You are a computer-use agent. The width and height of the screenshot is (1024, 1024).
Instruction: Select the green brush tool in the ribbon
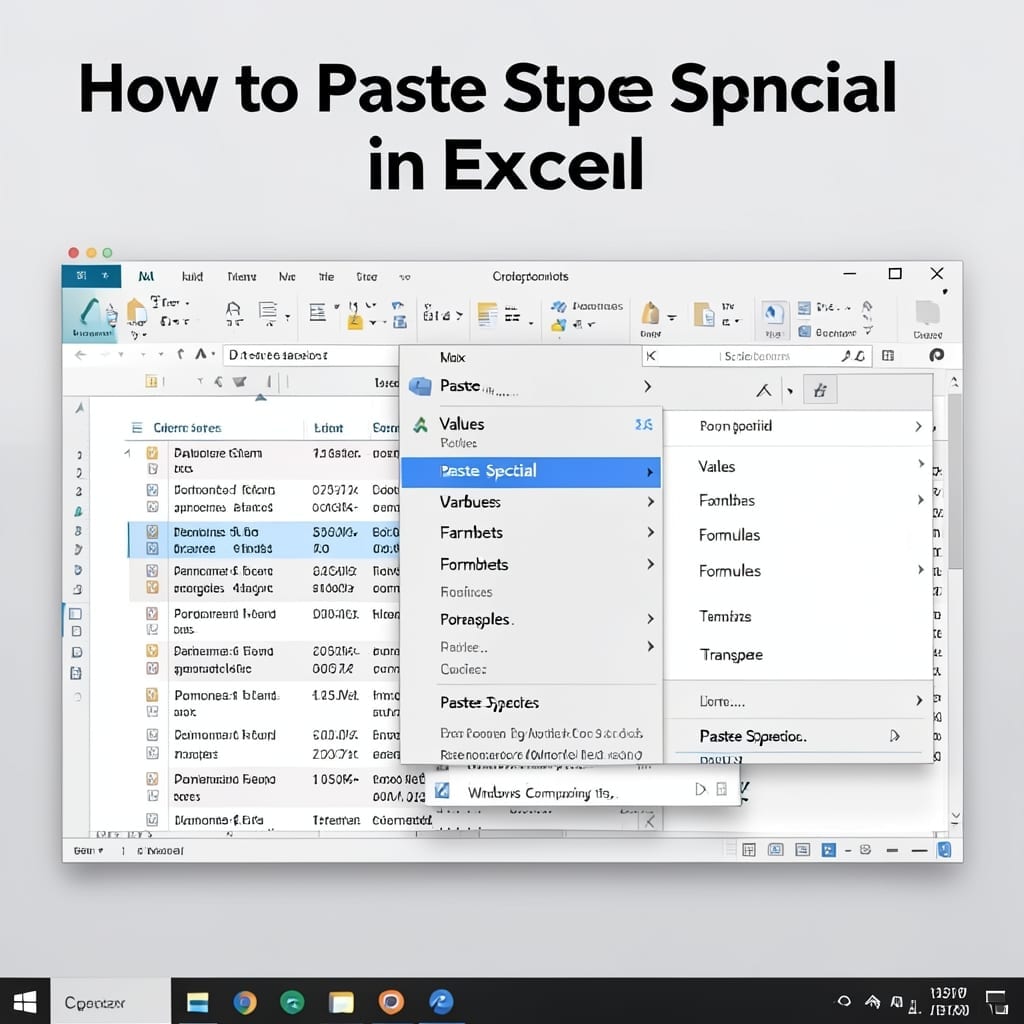pos(89,312)
